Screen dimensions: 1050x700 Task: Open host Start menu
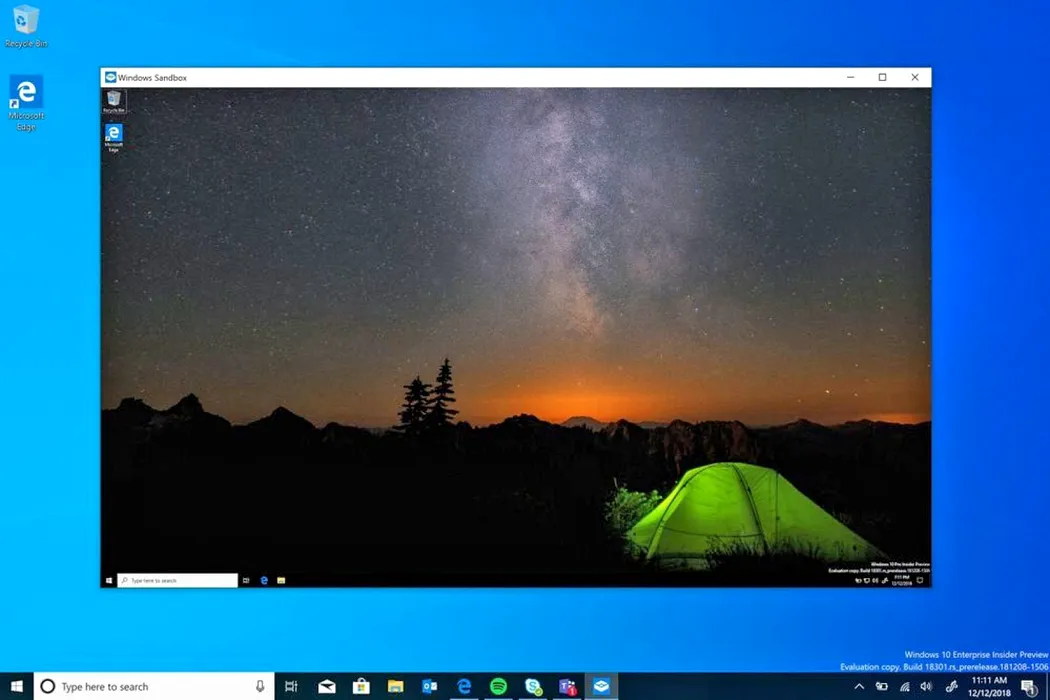[16, 687]
